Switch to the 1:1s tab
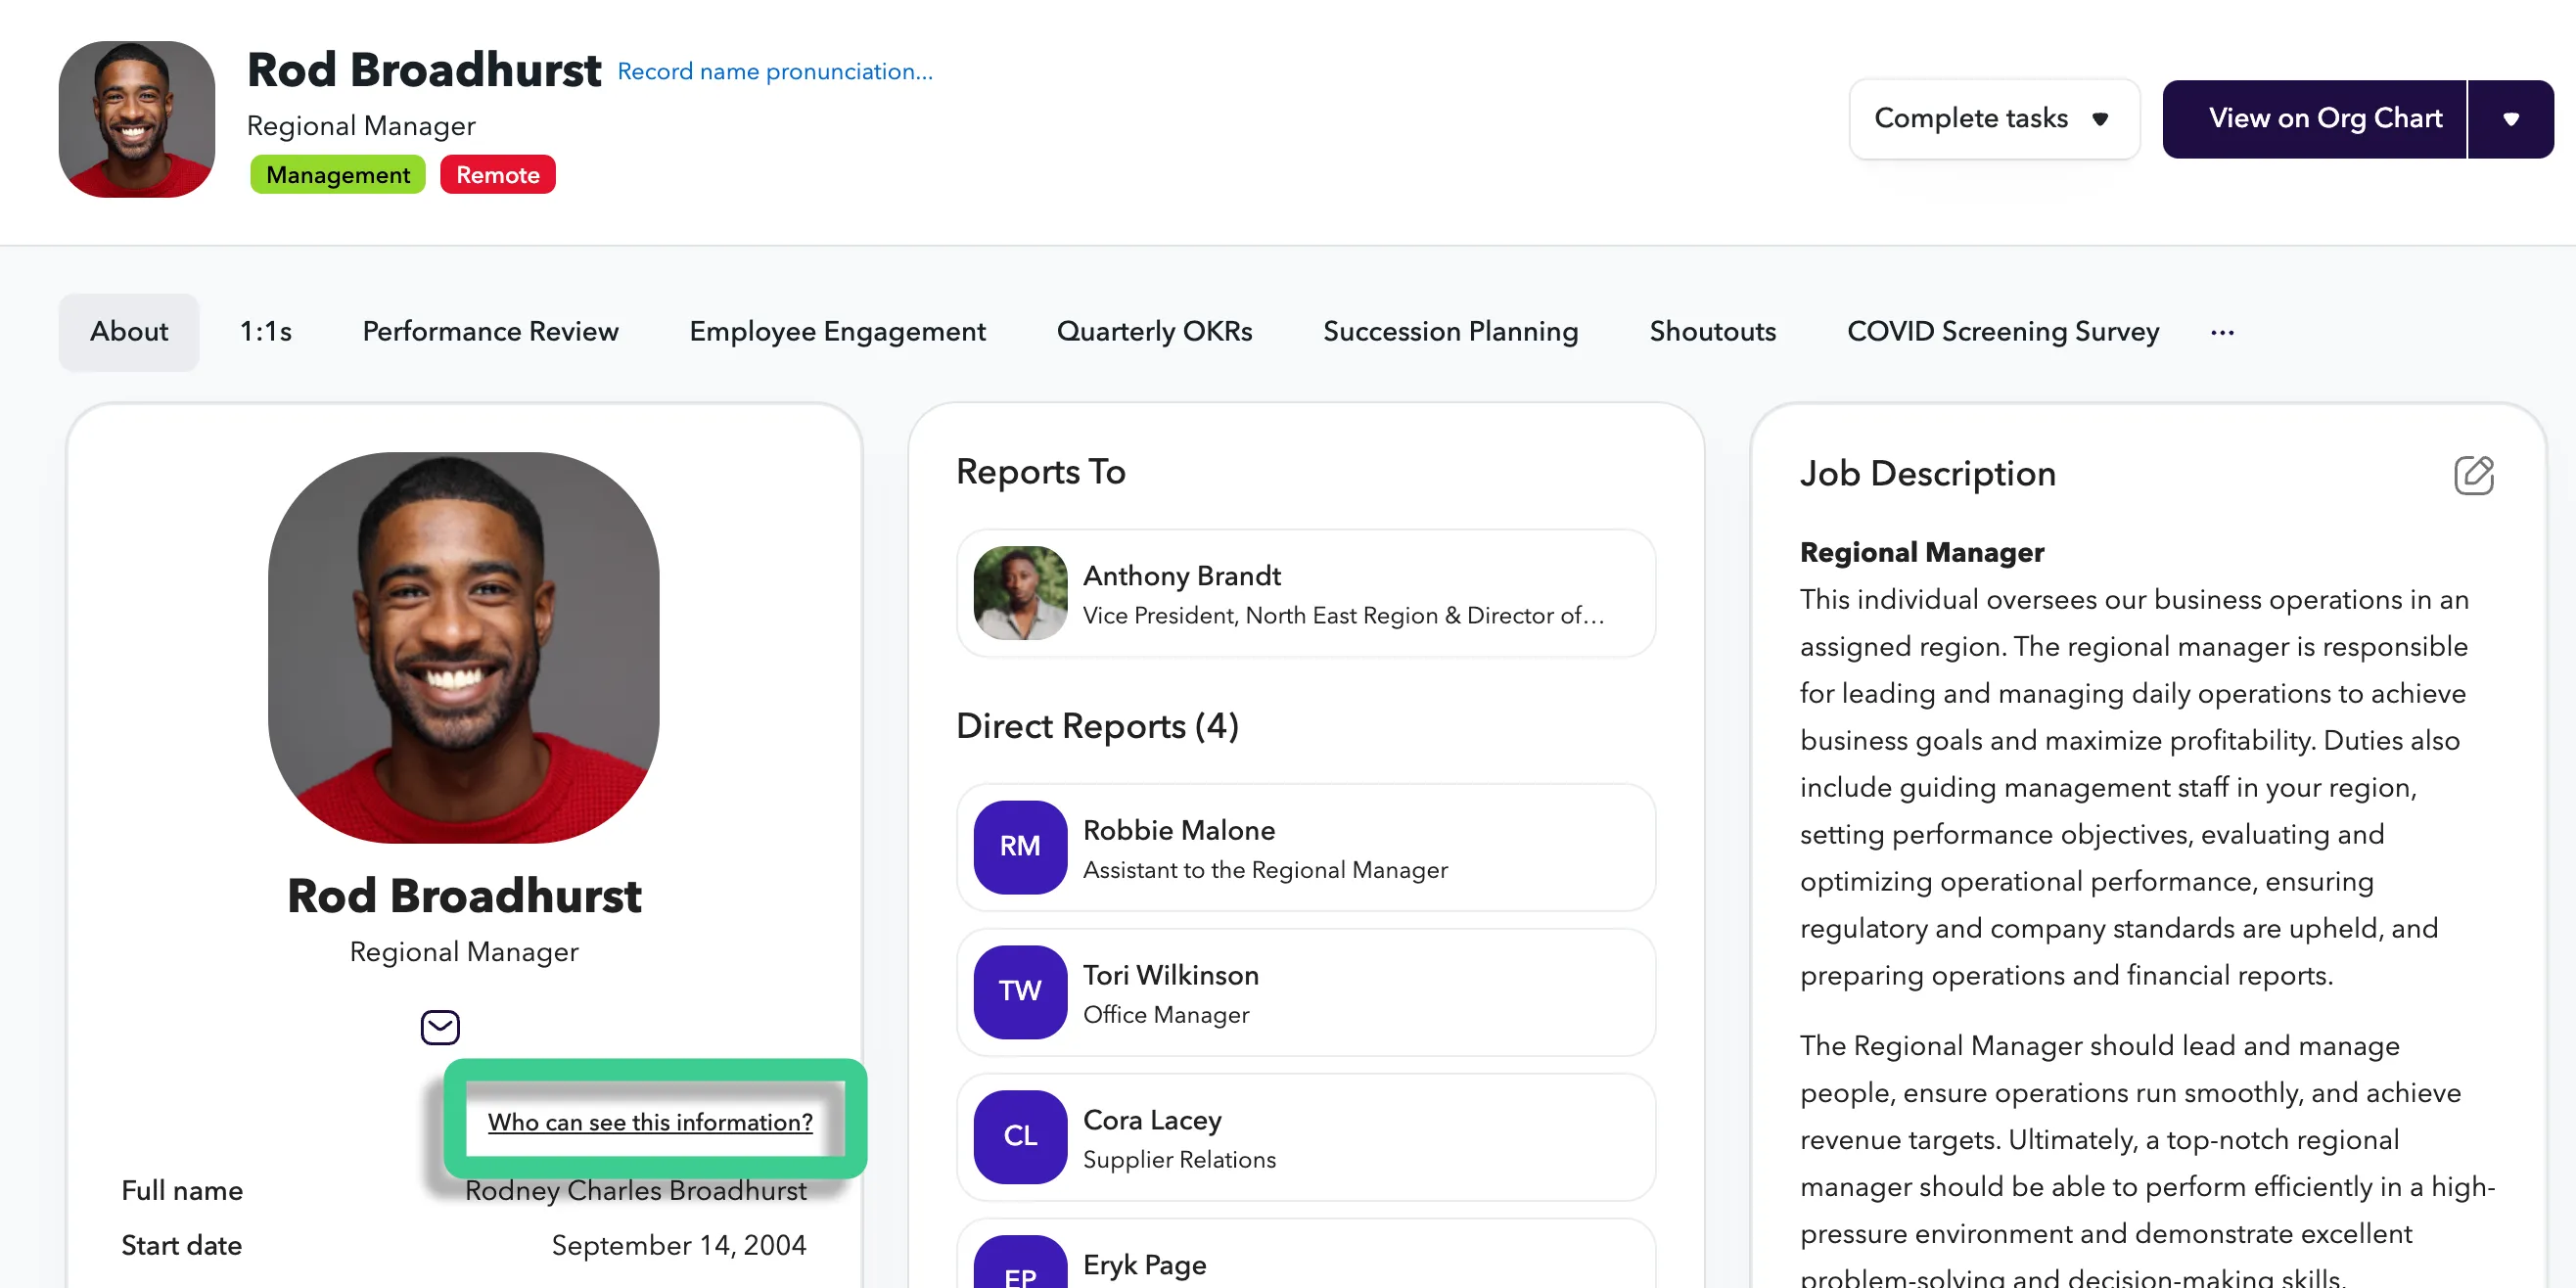 coord(266,332)
